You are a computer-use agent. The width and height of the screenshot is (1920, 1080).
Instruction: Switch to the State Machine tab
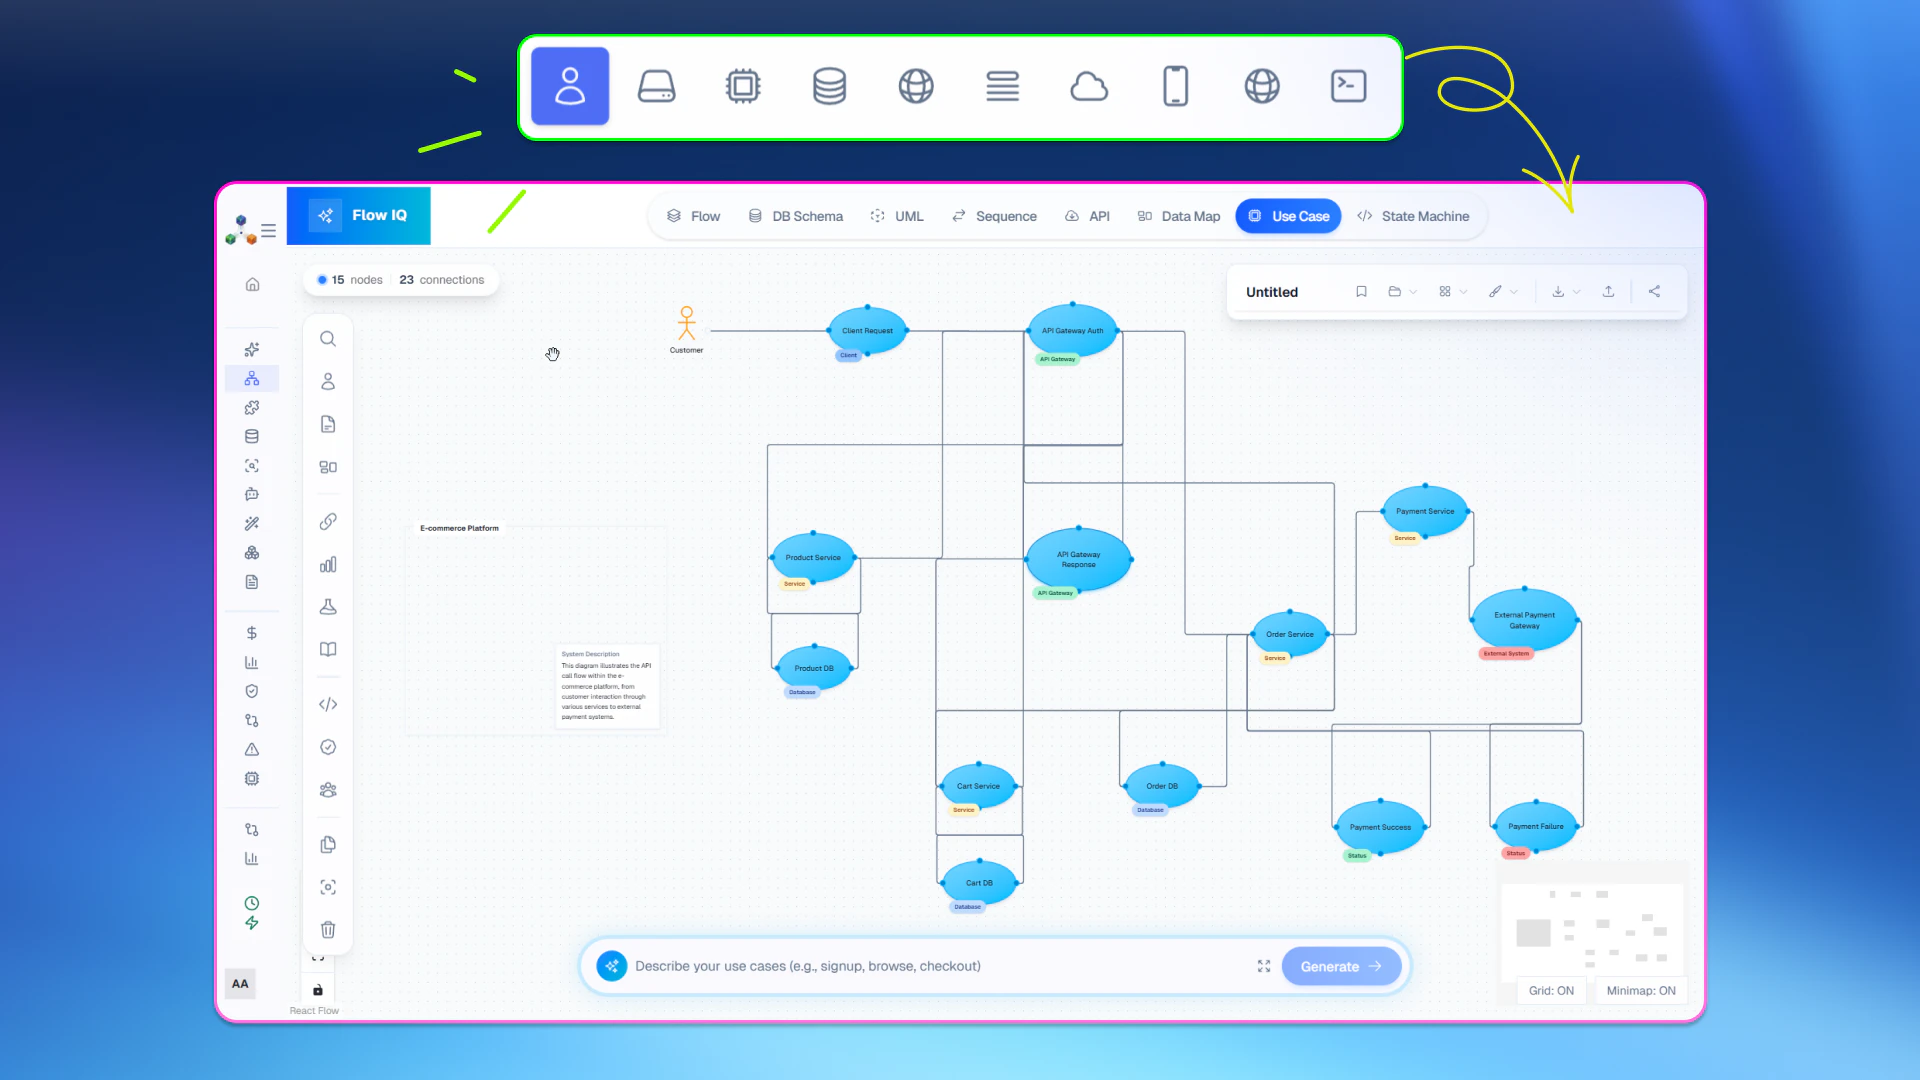click(1414, 216)
